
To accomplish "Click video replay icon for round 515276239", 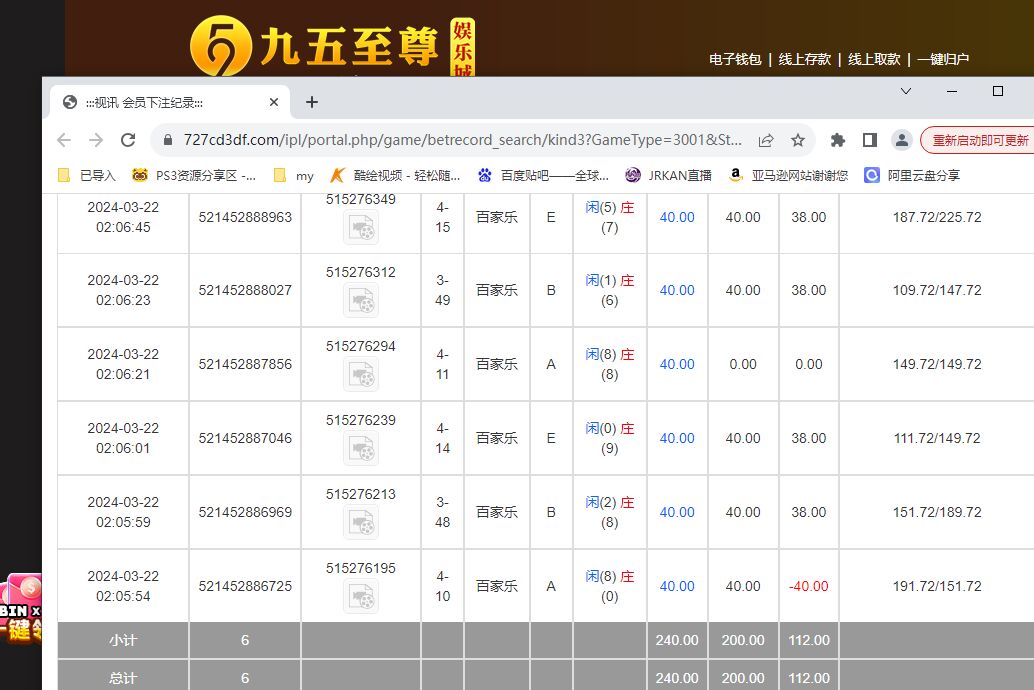I will pos(360,448).
